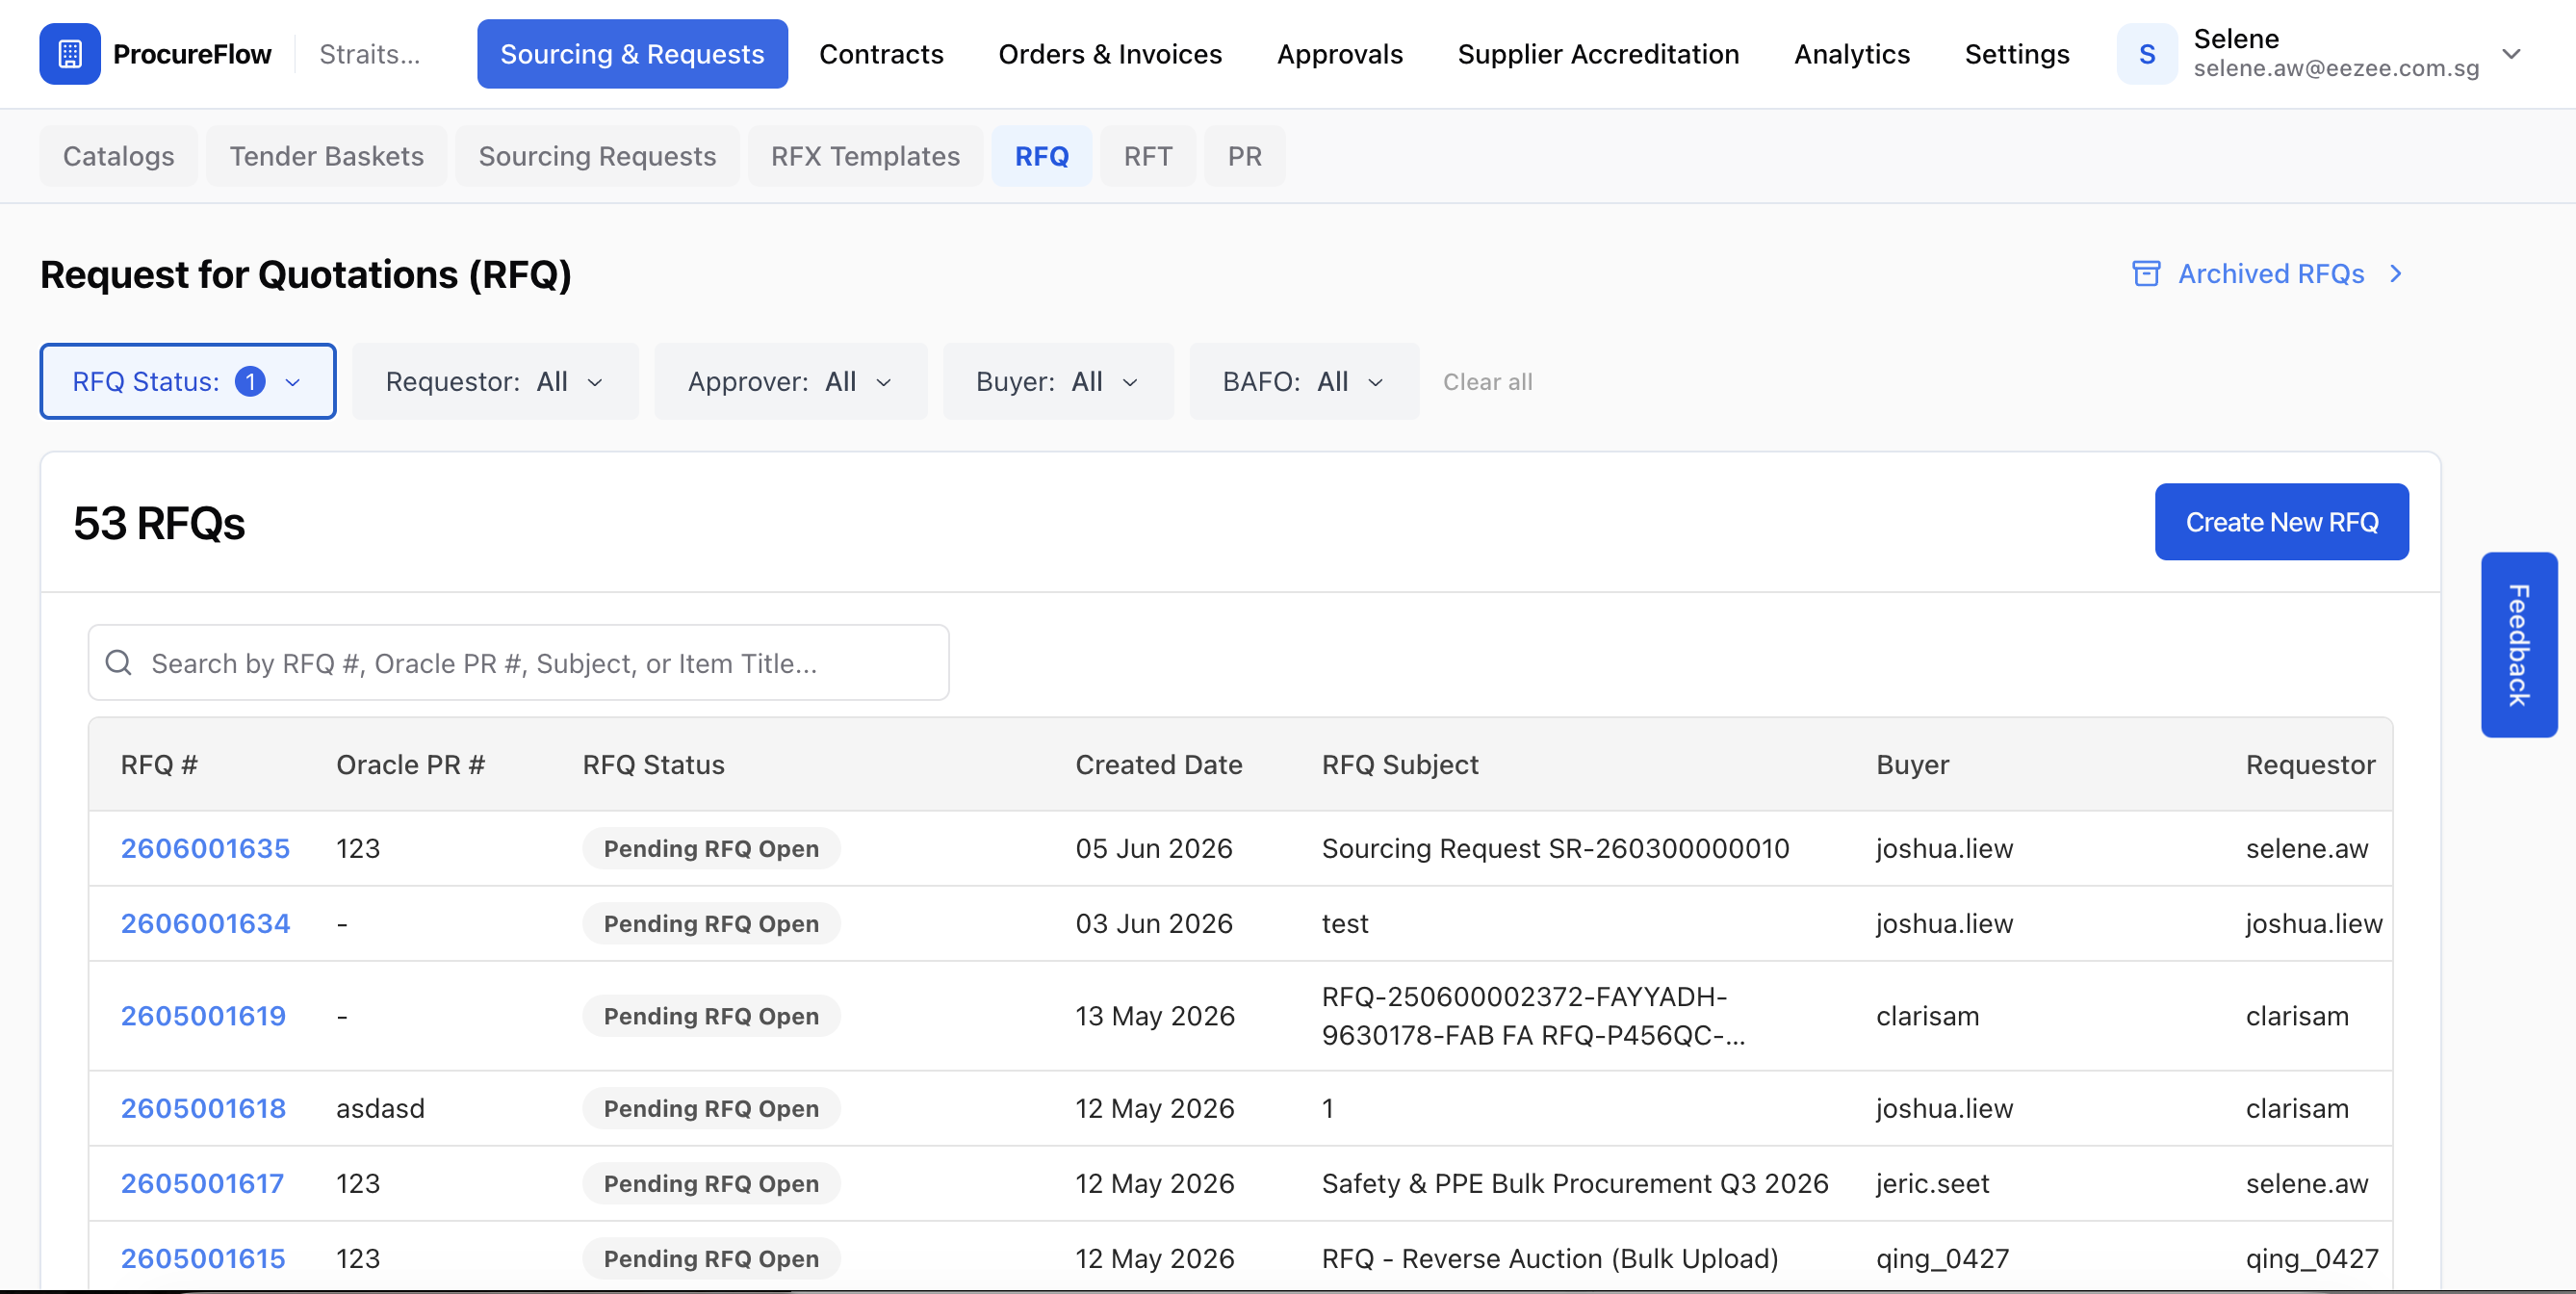Focus the RFQ search input field

click(x=518, y=662)
